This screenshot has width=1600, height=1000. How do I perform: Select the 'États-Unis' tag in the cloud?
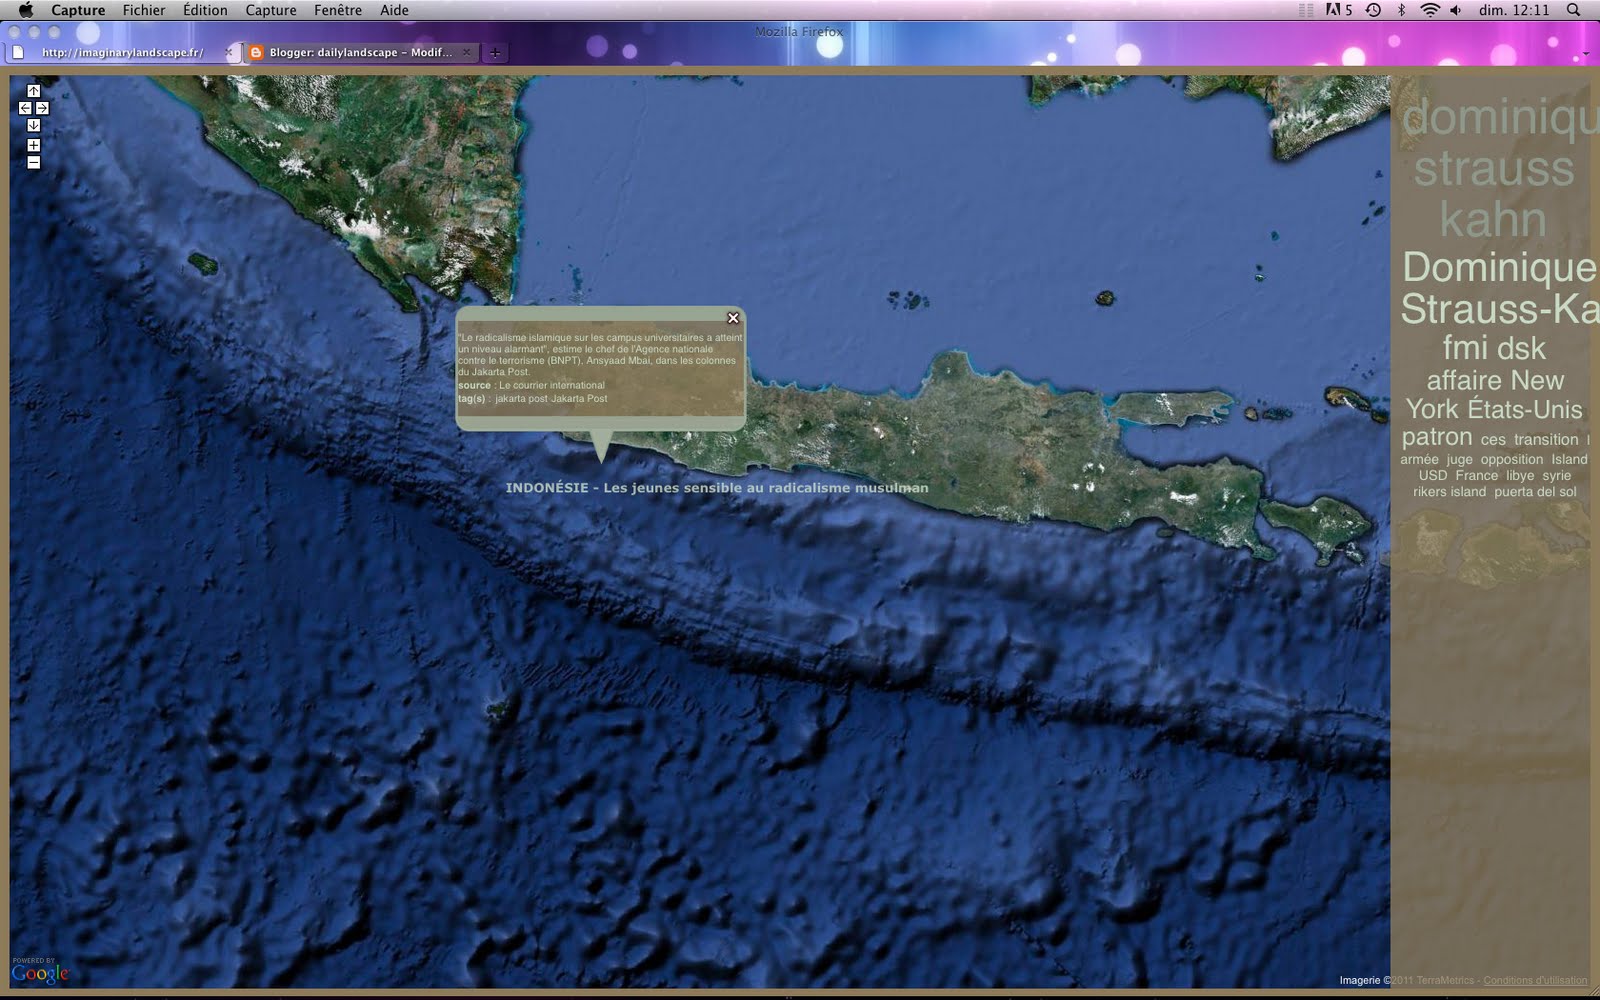1525,409
